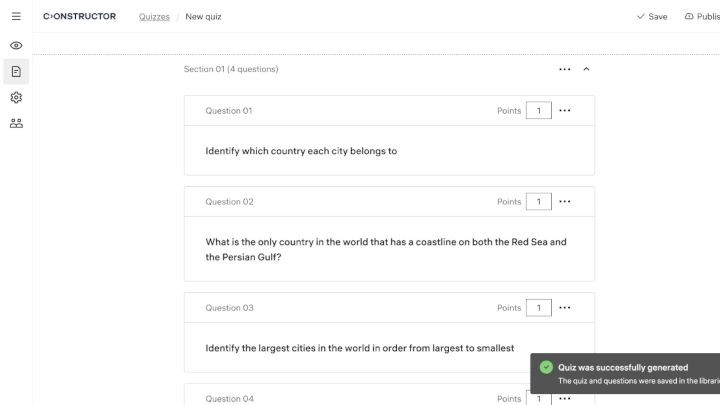Open Question 03 three-dot menu
The image size is (720, 405).
pyautogui.click(x=565, y=308)
